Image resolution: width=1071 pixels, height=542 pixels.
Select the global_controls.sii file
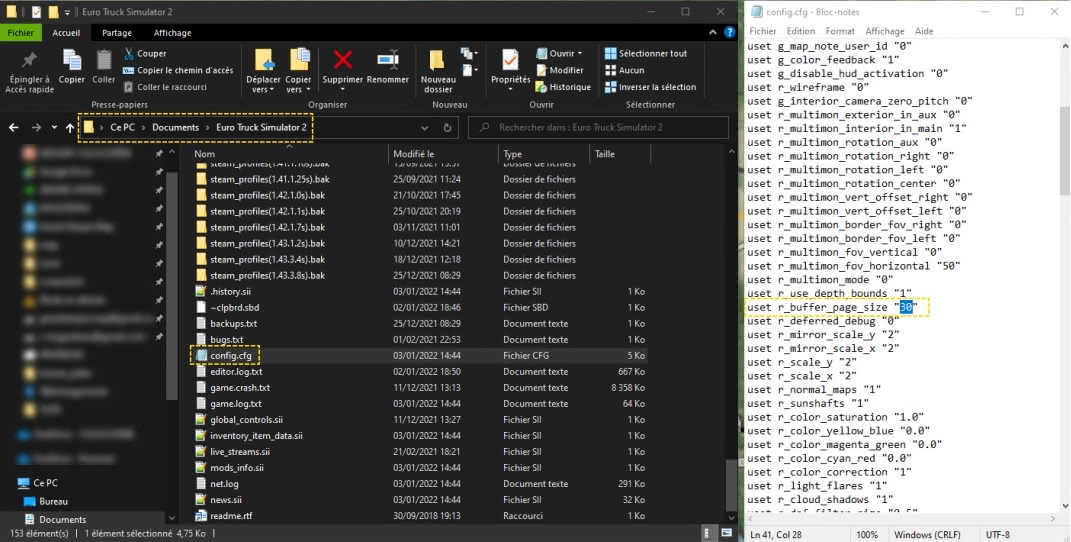pyautogui.click(x=247, y=420)
